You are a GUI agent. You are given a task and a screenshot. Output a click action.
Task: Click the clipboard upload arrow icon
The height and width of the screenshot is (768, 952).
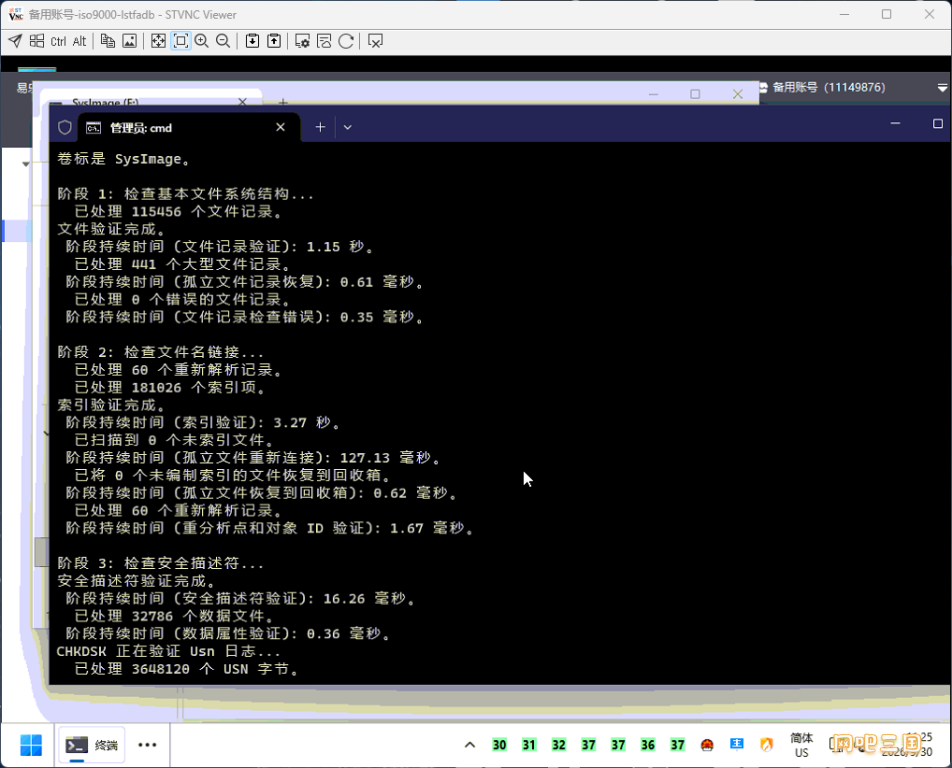pos(274,41)
